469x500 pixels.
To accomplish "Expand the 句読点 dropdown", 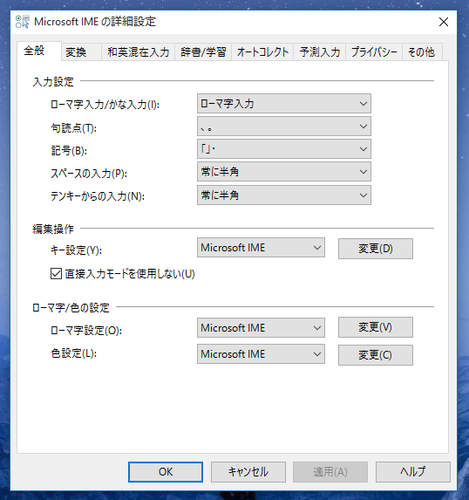I will pyautogui.click(x=284, y=126).
